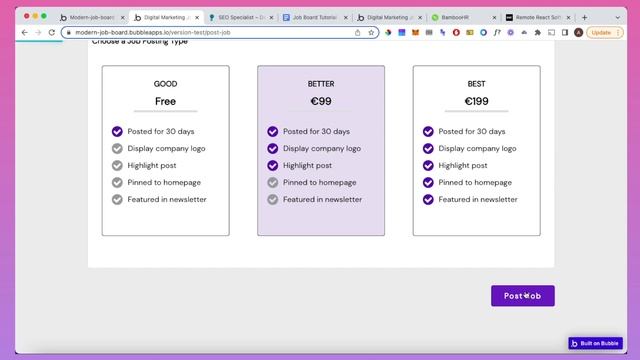Click the Update button in Chrome toolbar
Image resolution: width=640 pixels, height=360 pixels.
(601, 32)
